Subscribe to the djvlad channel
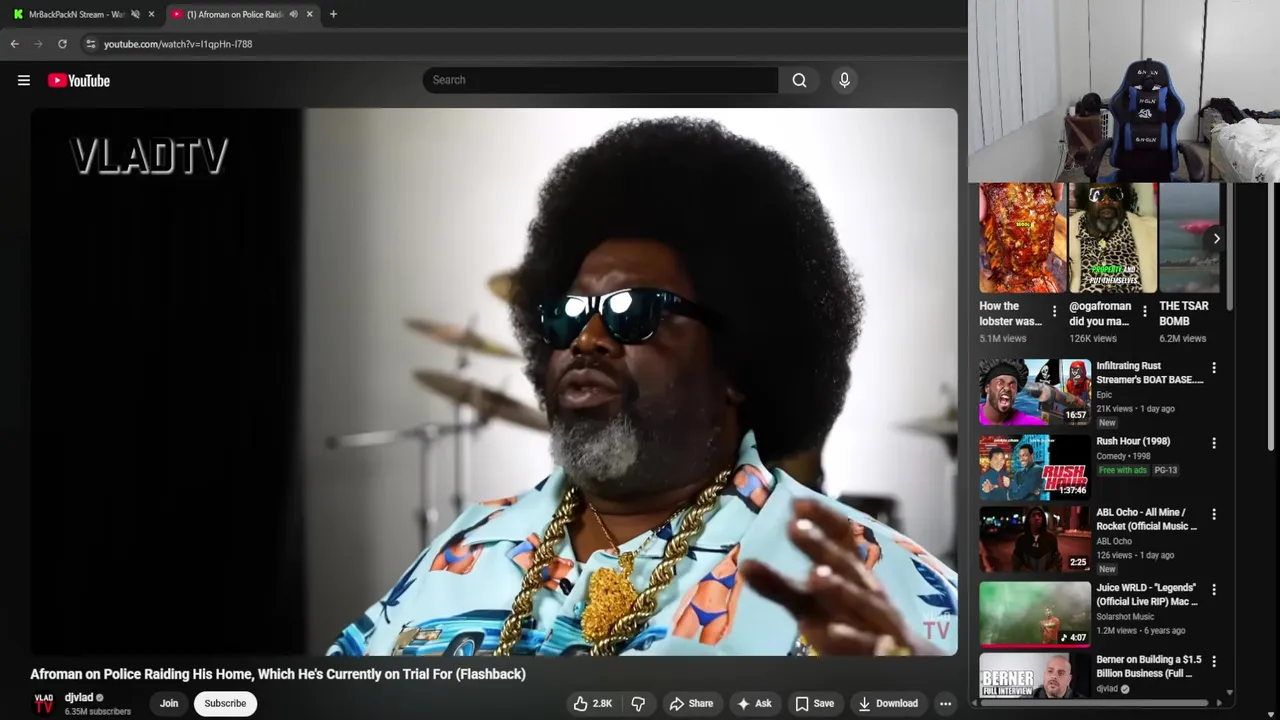Viewport: 1280px width, 720px height. (x=225, y=704)
